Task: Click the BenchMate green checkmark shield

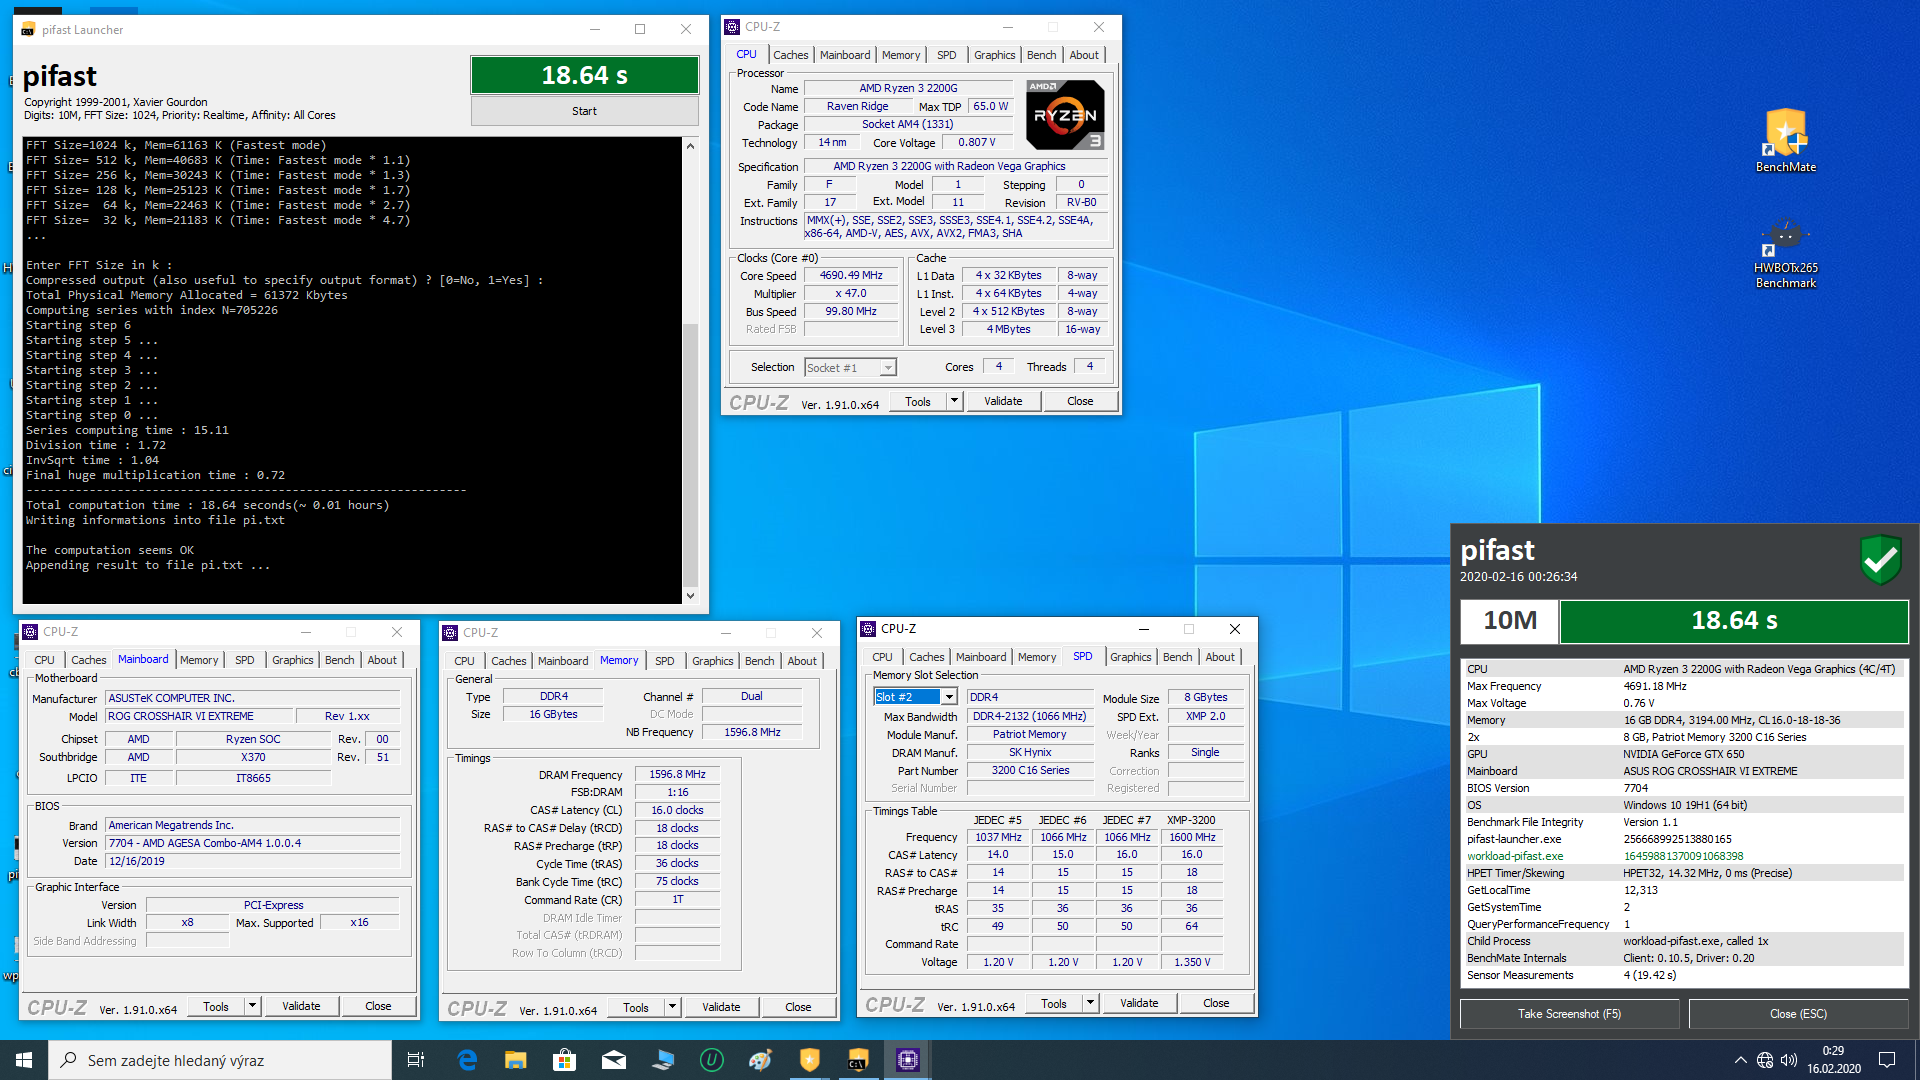Action: (x=1880, y=559)
